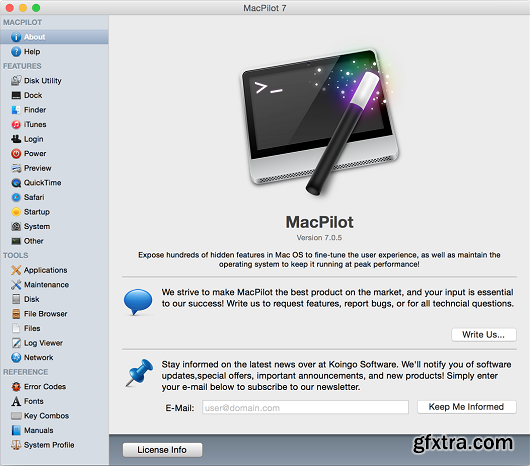Select File Browser label under Tools

tap(46, 314)
